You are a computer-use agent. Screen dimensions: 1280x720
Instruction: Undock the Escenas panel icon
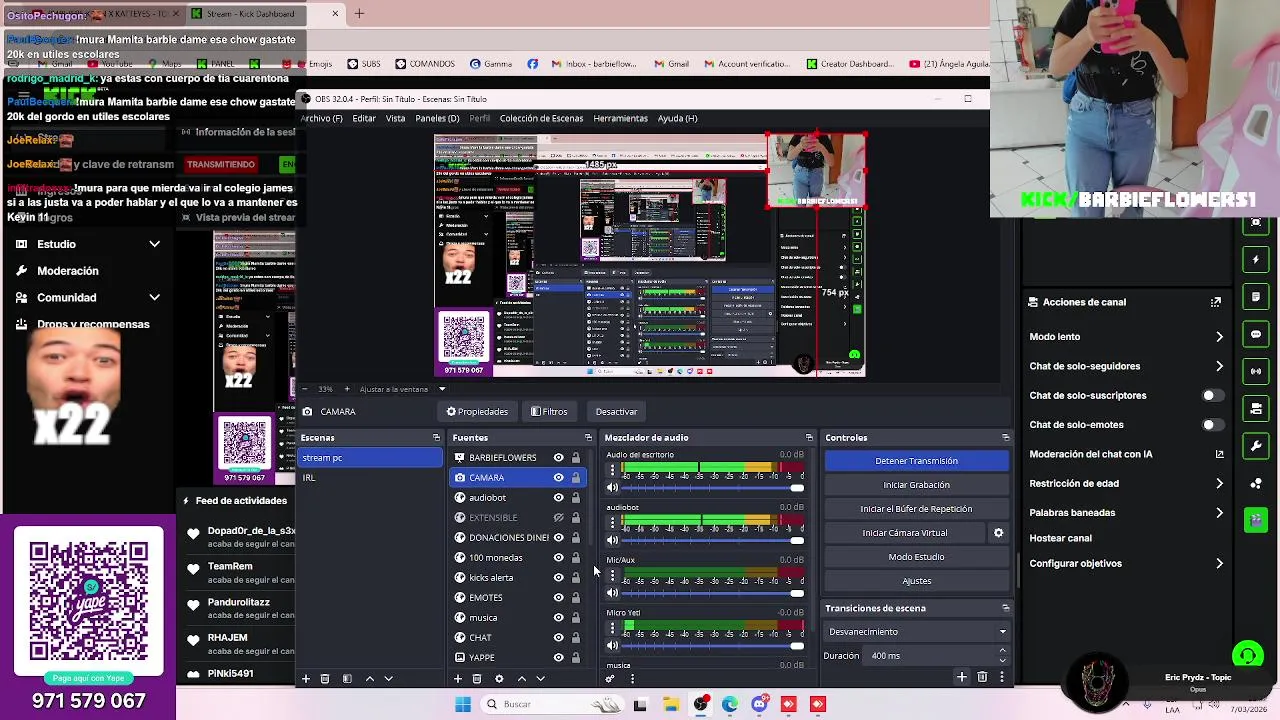point(436,438)
